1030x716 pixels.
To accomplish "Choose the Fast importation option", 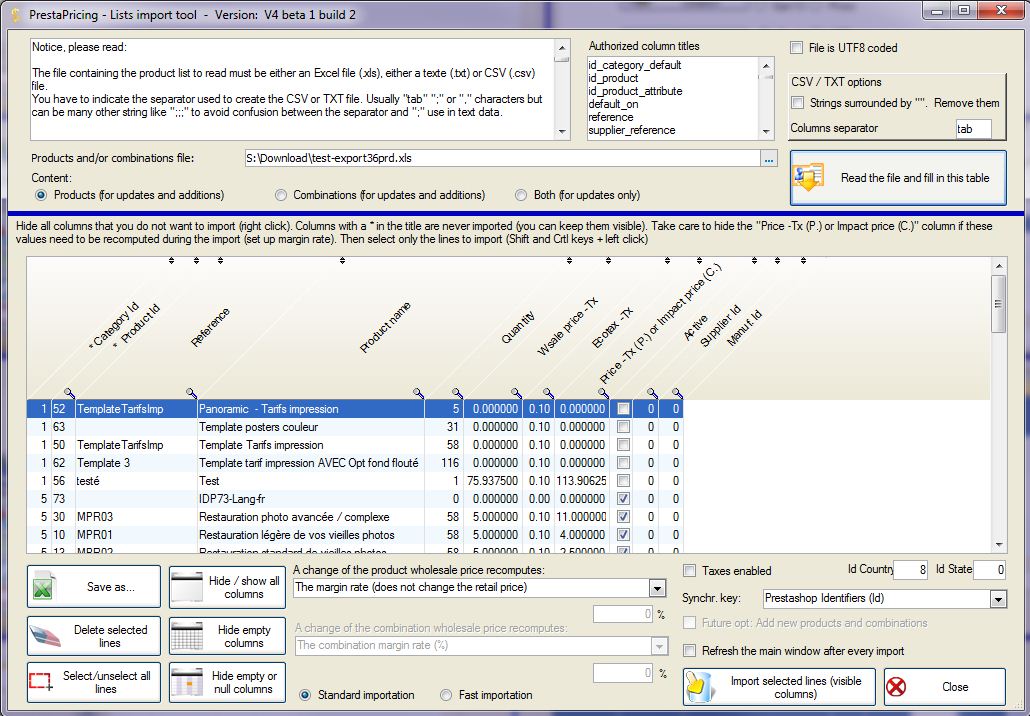I will [x=446, y=695].
